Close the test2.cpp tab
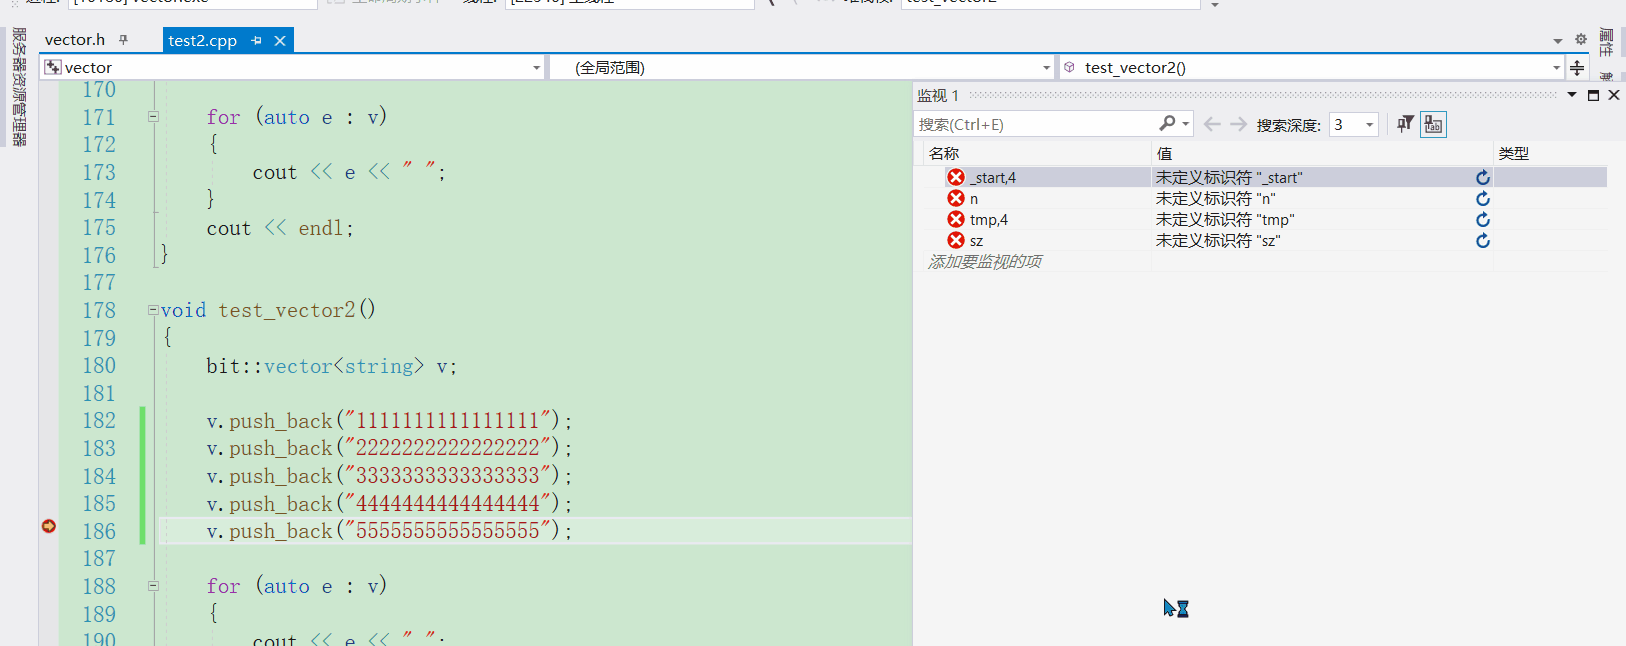Viewport: 1626px width, 646px height. 280,40
